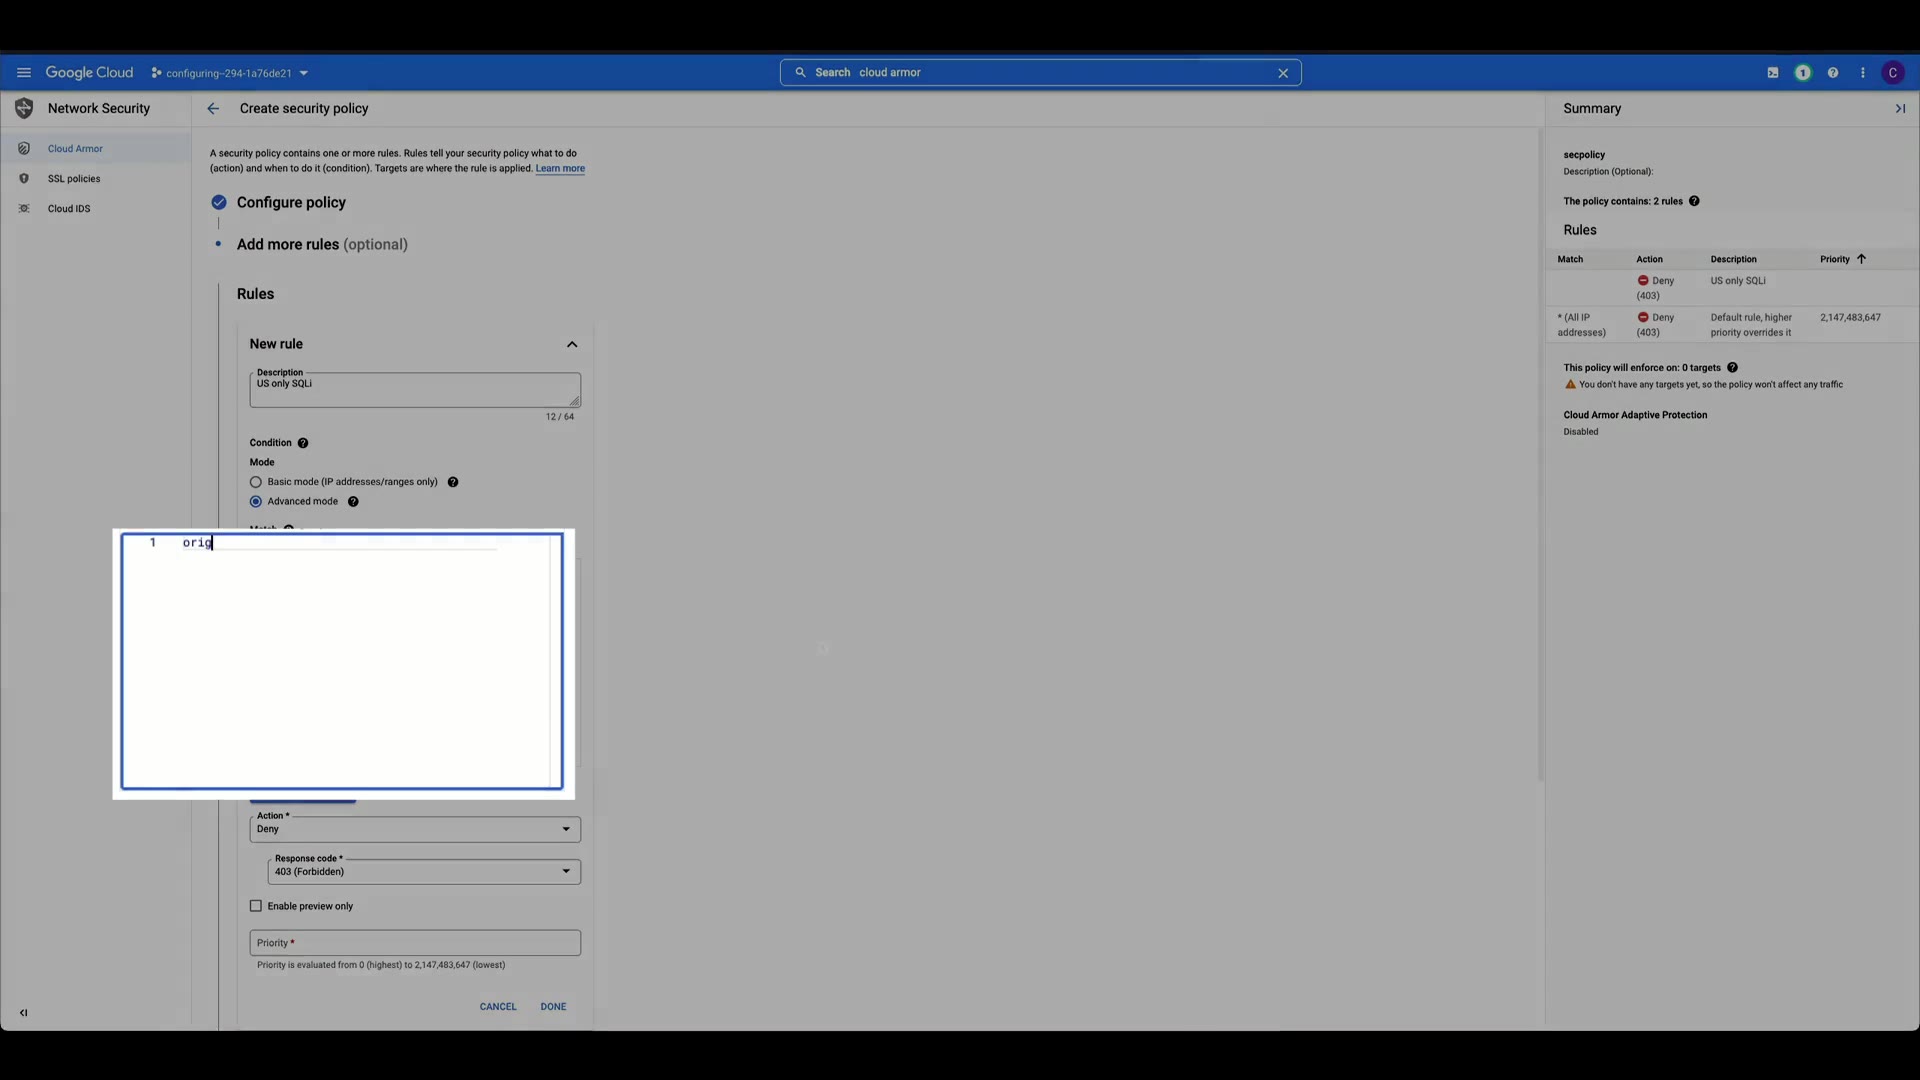Open the help icon in the top bar
The width and height of the screenshot is (1920, 1080).
pos(1833,73)
